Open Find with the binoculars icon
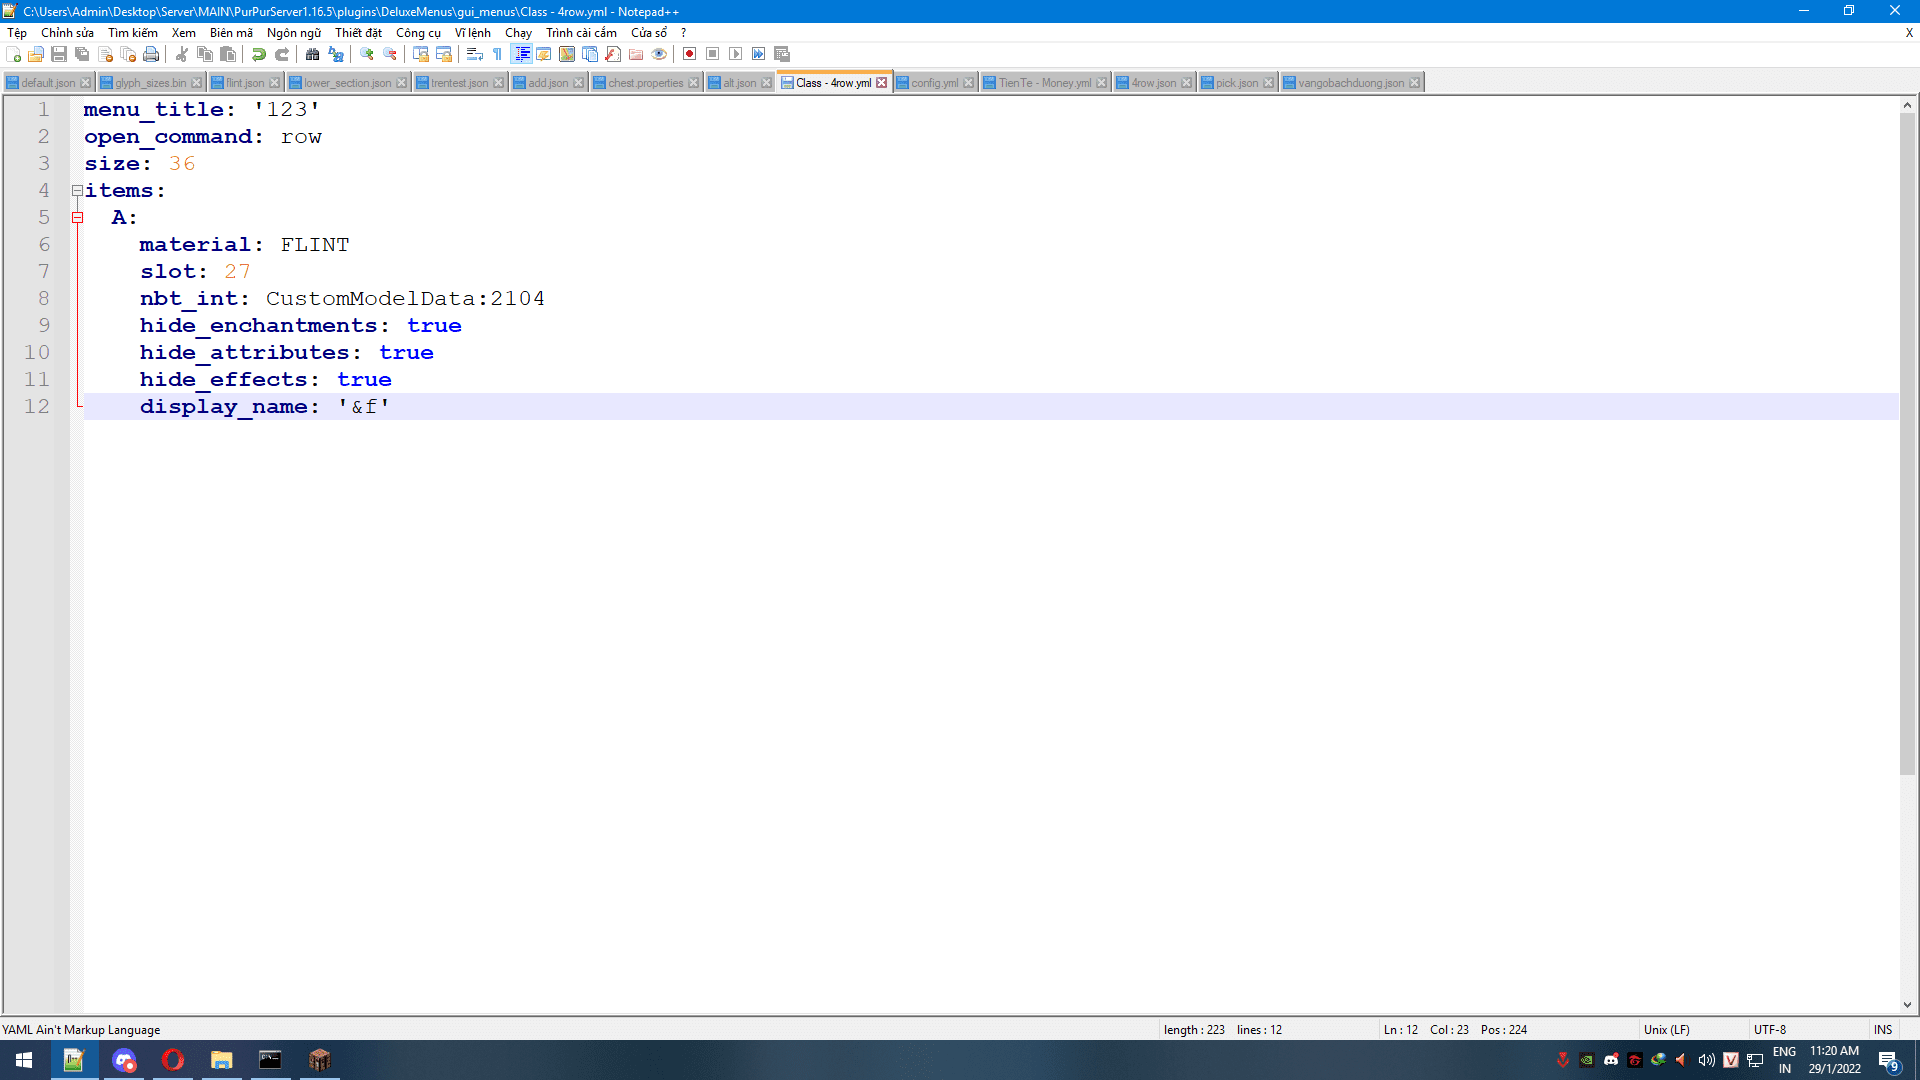1920x1080 pixels. 313,54
